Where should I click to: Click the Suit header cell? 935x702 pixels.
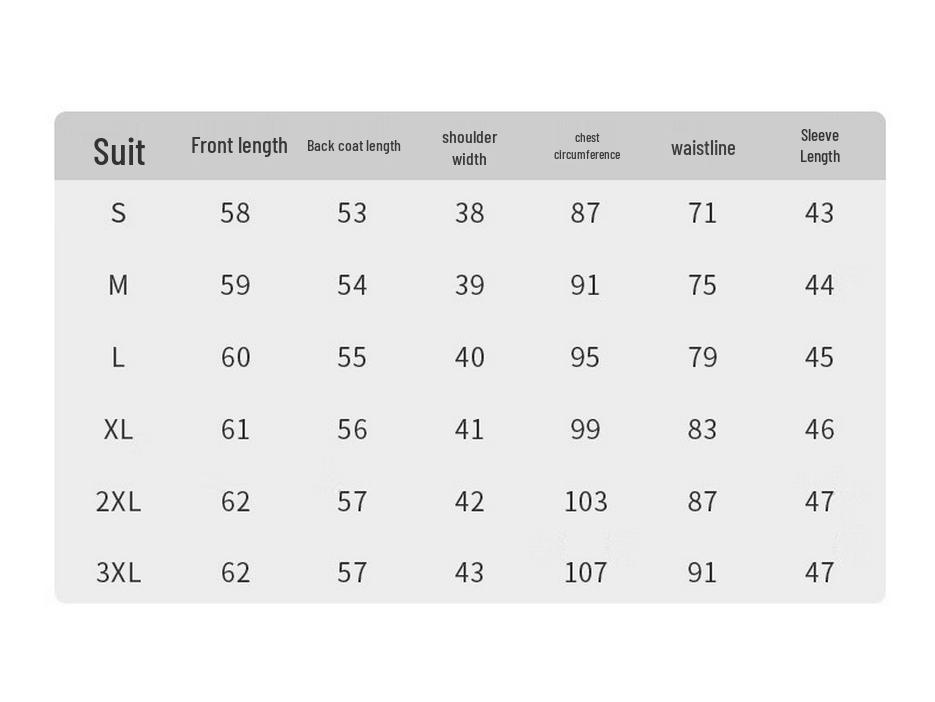click(x=119, y=151)
